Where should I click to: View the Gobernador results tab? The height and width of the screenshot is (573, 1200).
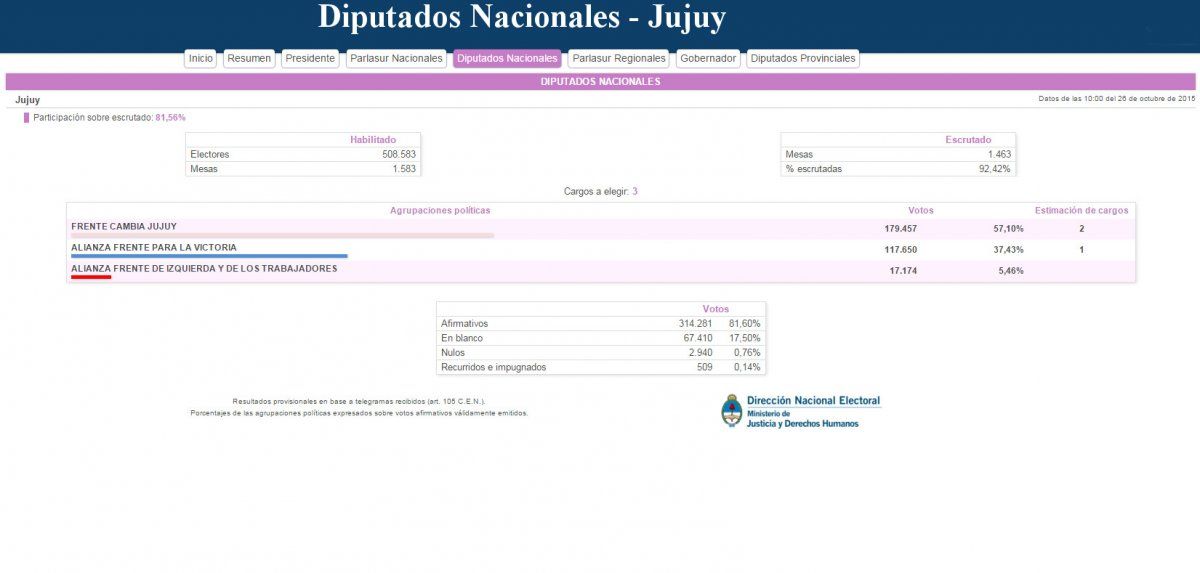[x=708, y=59]
